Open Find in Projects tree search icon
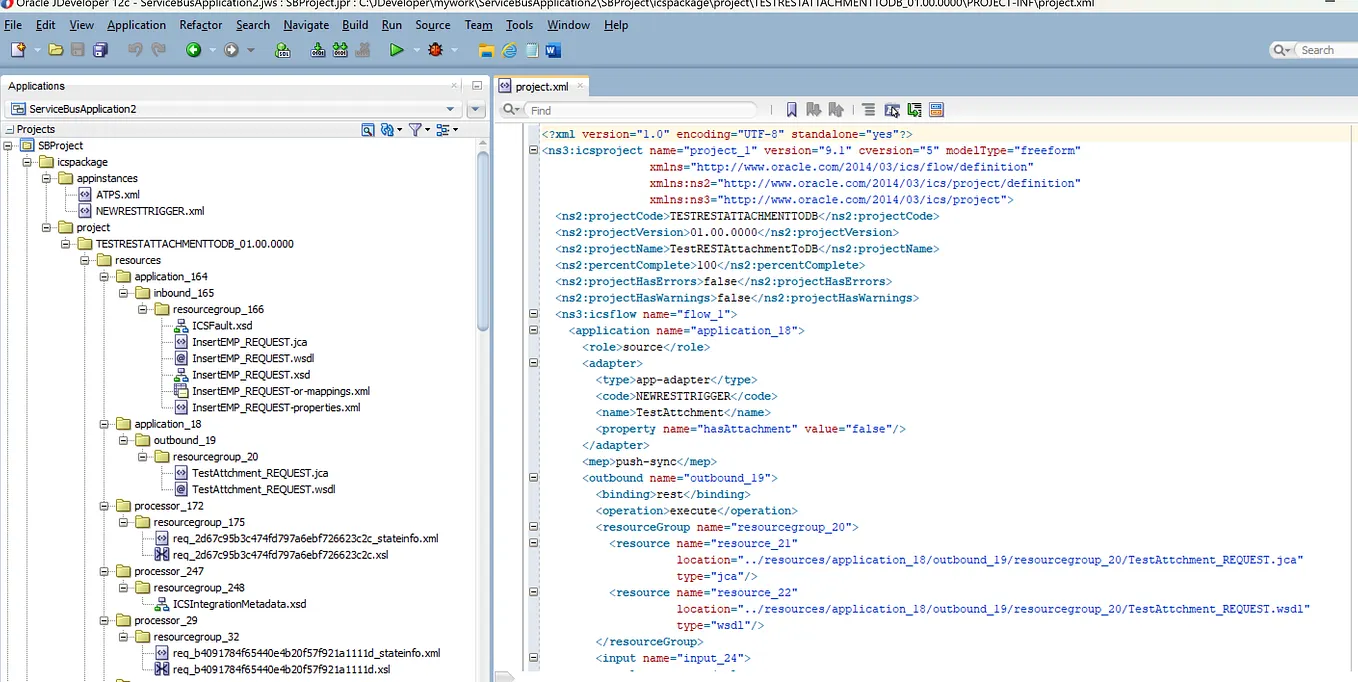The width and height of the screenshot is (1358, 682). point(368,130)
